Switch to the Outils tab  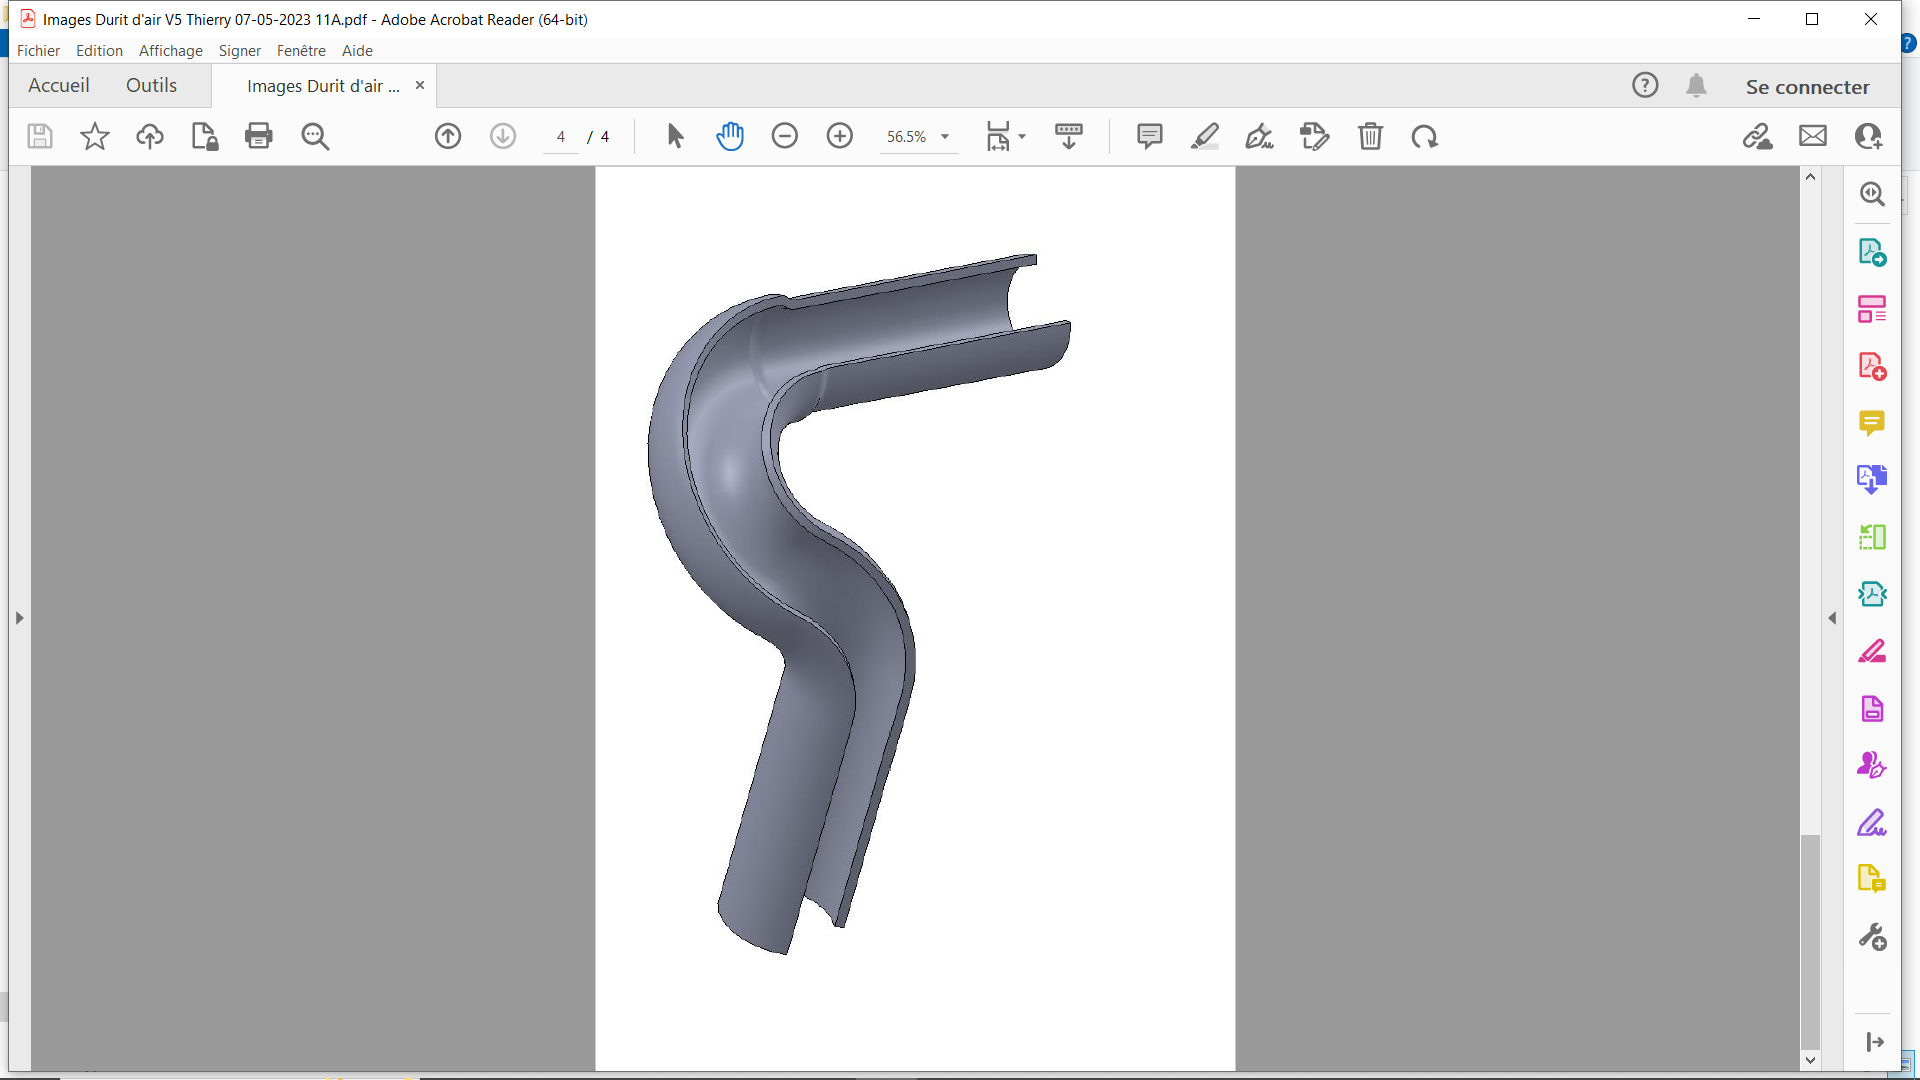[x=151, y=86]
